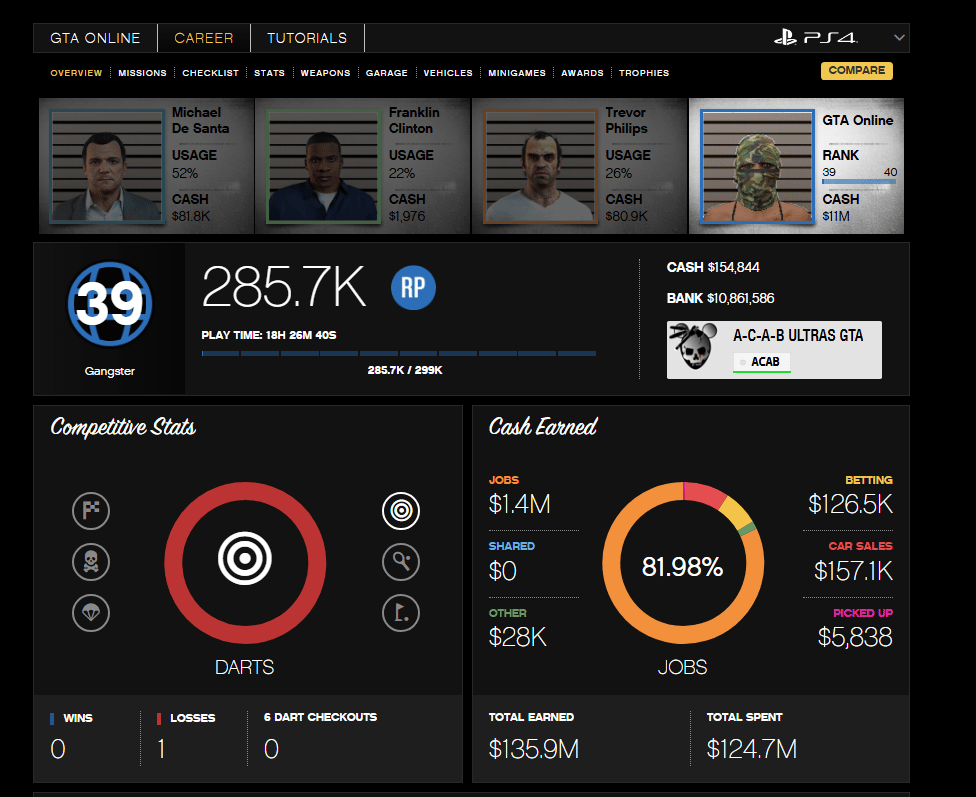
Task: Click the WINS 0 stat
Action: point(71,738)
